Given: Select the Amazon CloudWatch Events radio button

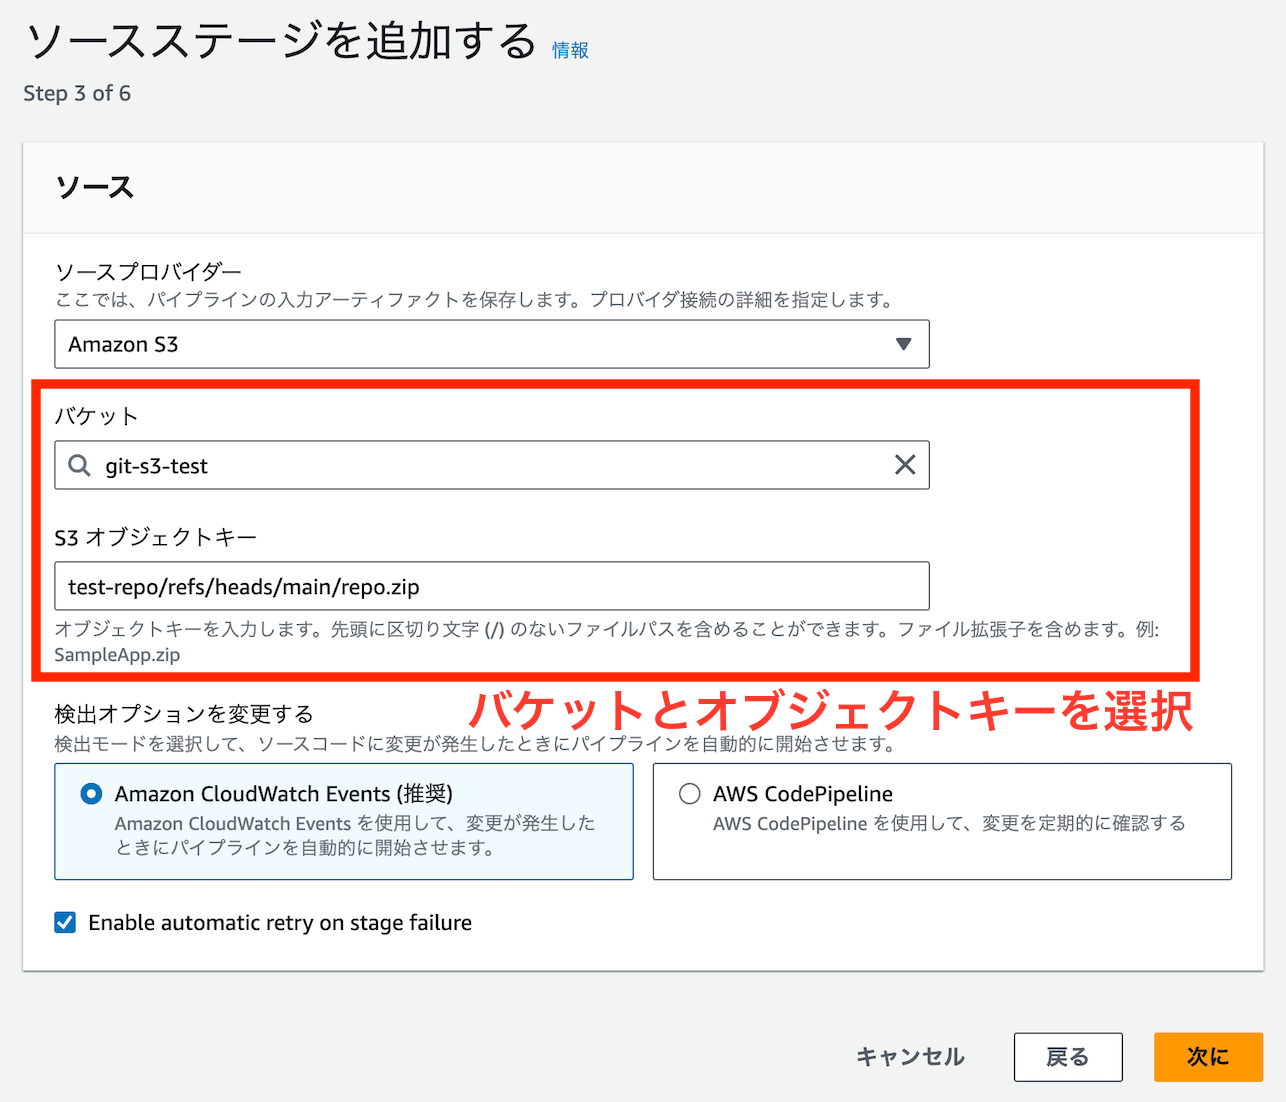Looking at the screenshot, I should (x=91, y=794).
